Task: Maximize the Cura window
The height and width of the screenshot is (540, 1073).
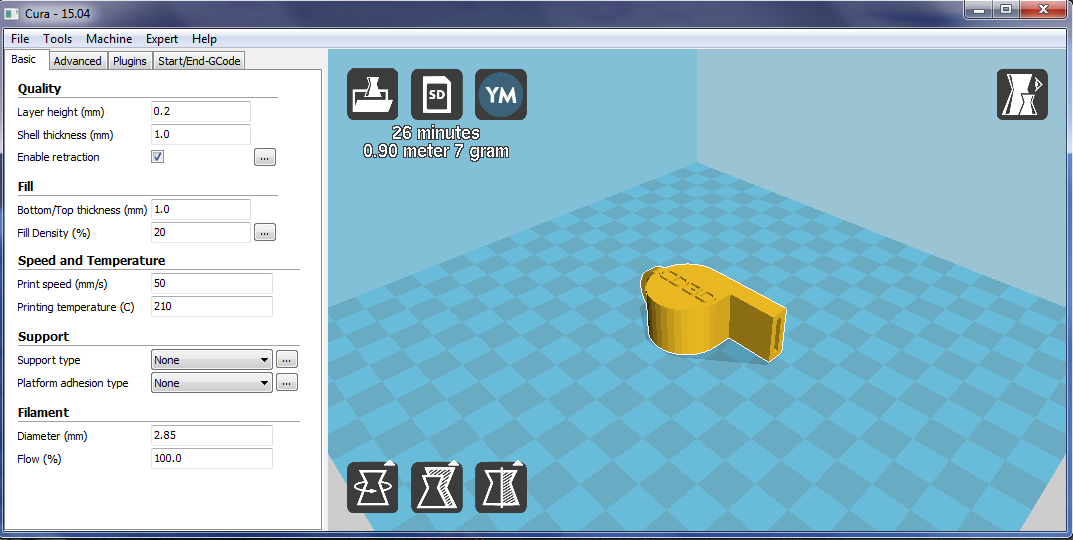Action: point(1006,10)
